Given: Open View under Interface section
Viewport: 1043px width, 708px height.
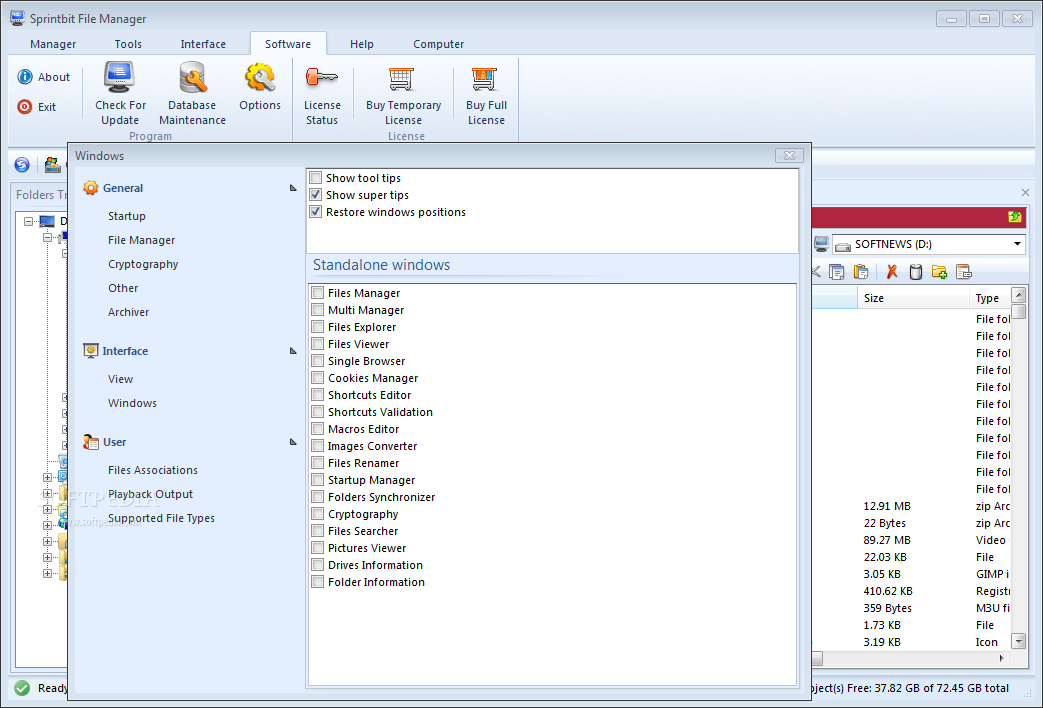Looking at the screenshot, I should click(120, 379).
